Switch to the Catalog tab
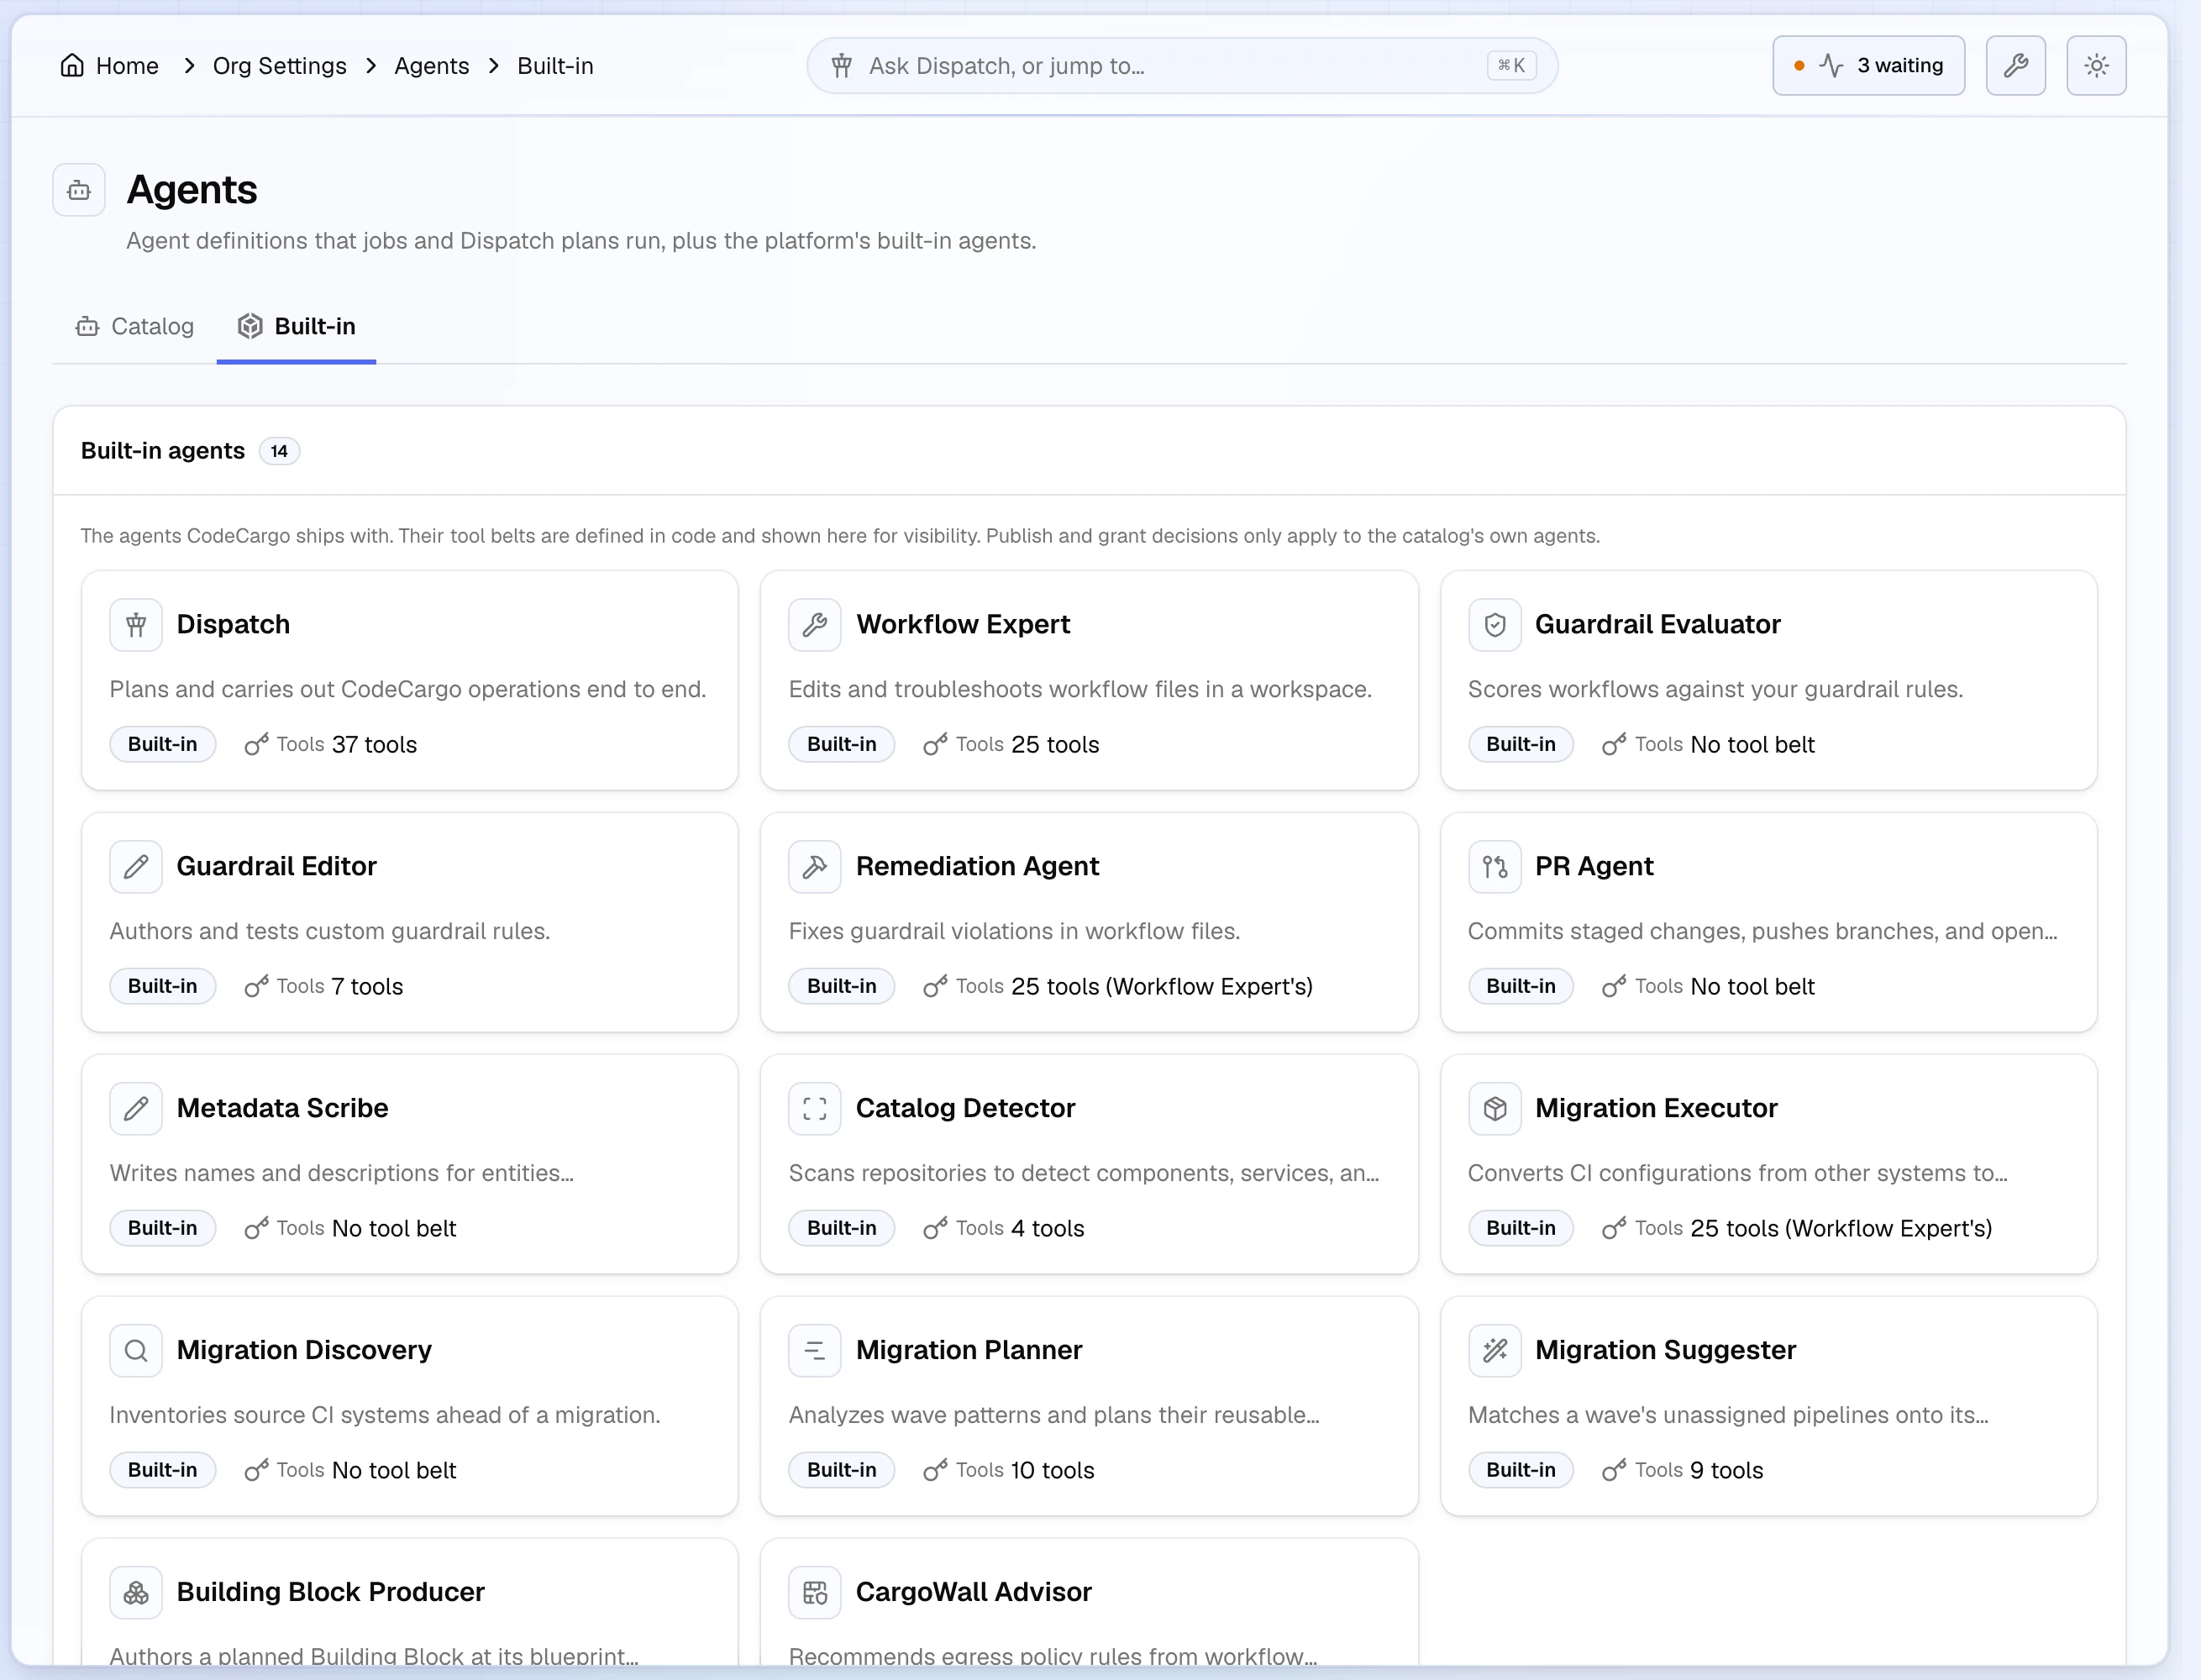Viewport: 2201px width, 1680px height. (x=135, y=327)
